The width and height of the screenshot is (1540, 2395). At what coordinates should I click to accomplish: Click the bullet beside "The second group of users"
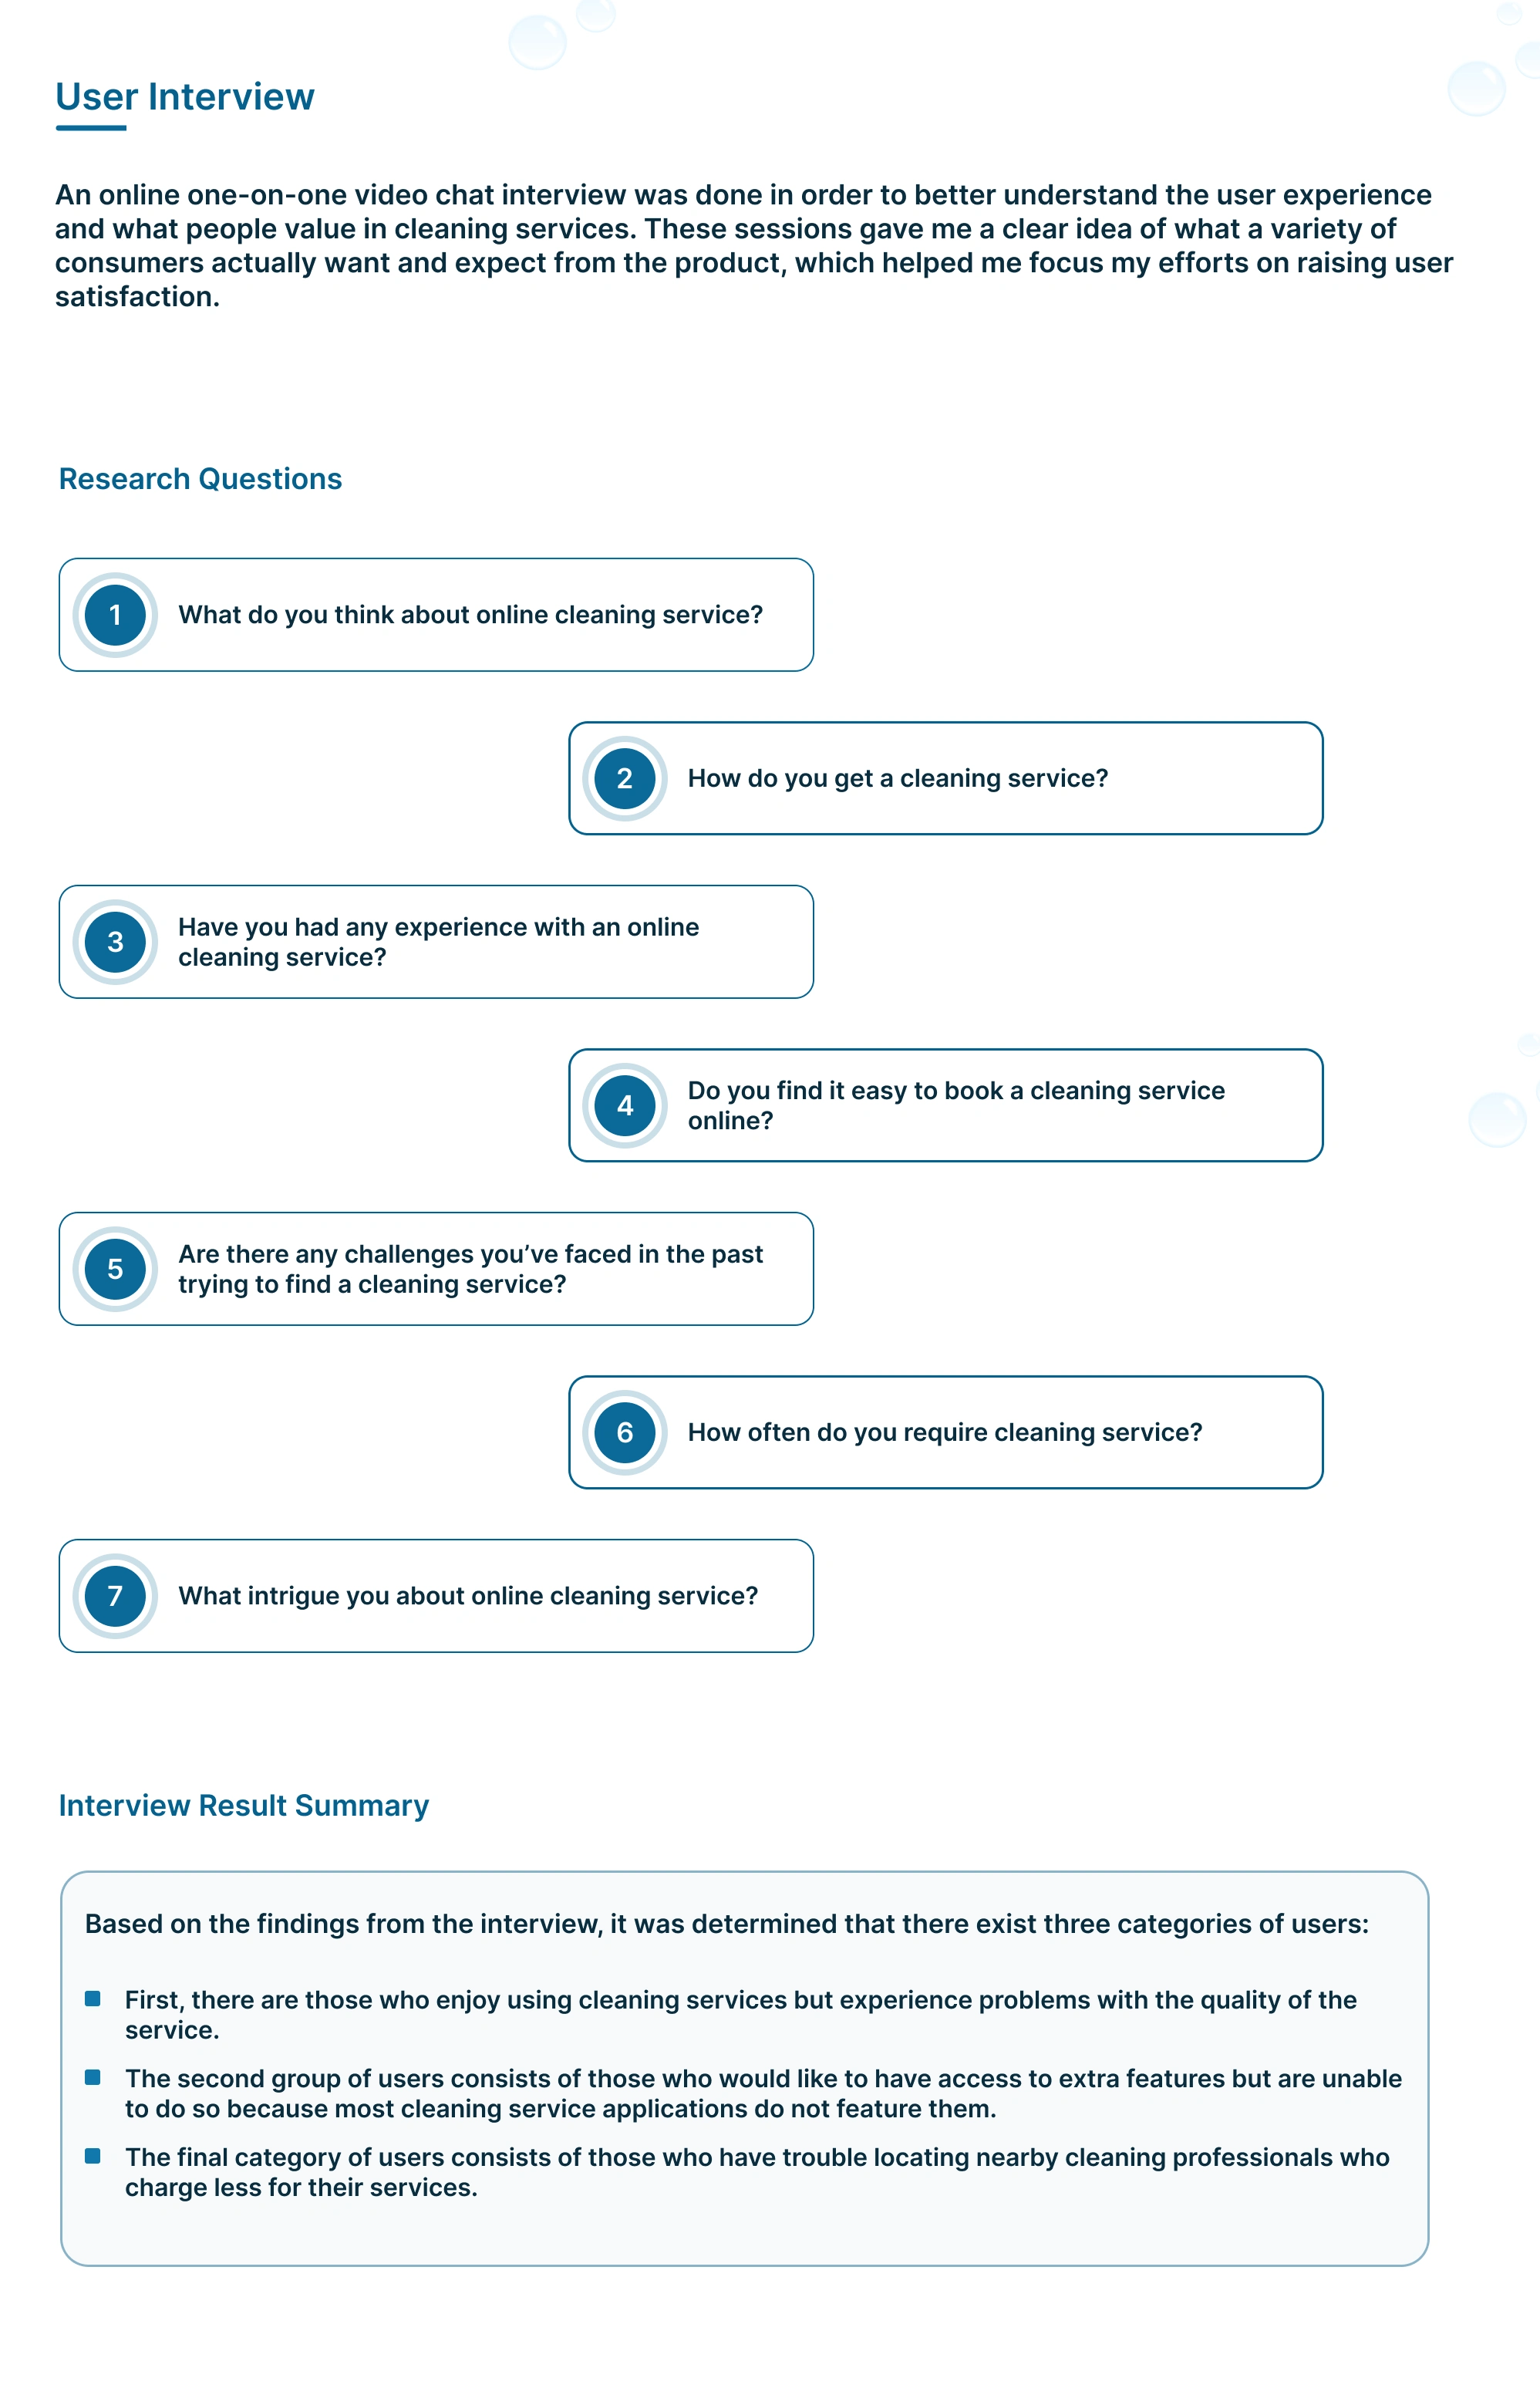tap(93, 2077)
